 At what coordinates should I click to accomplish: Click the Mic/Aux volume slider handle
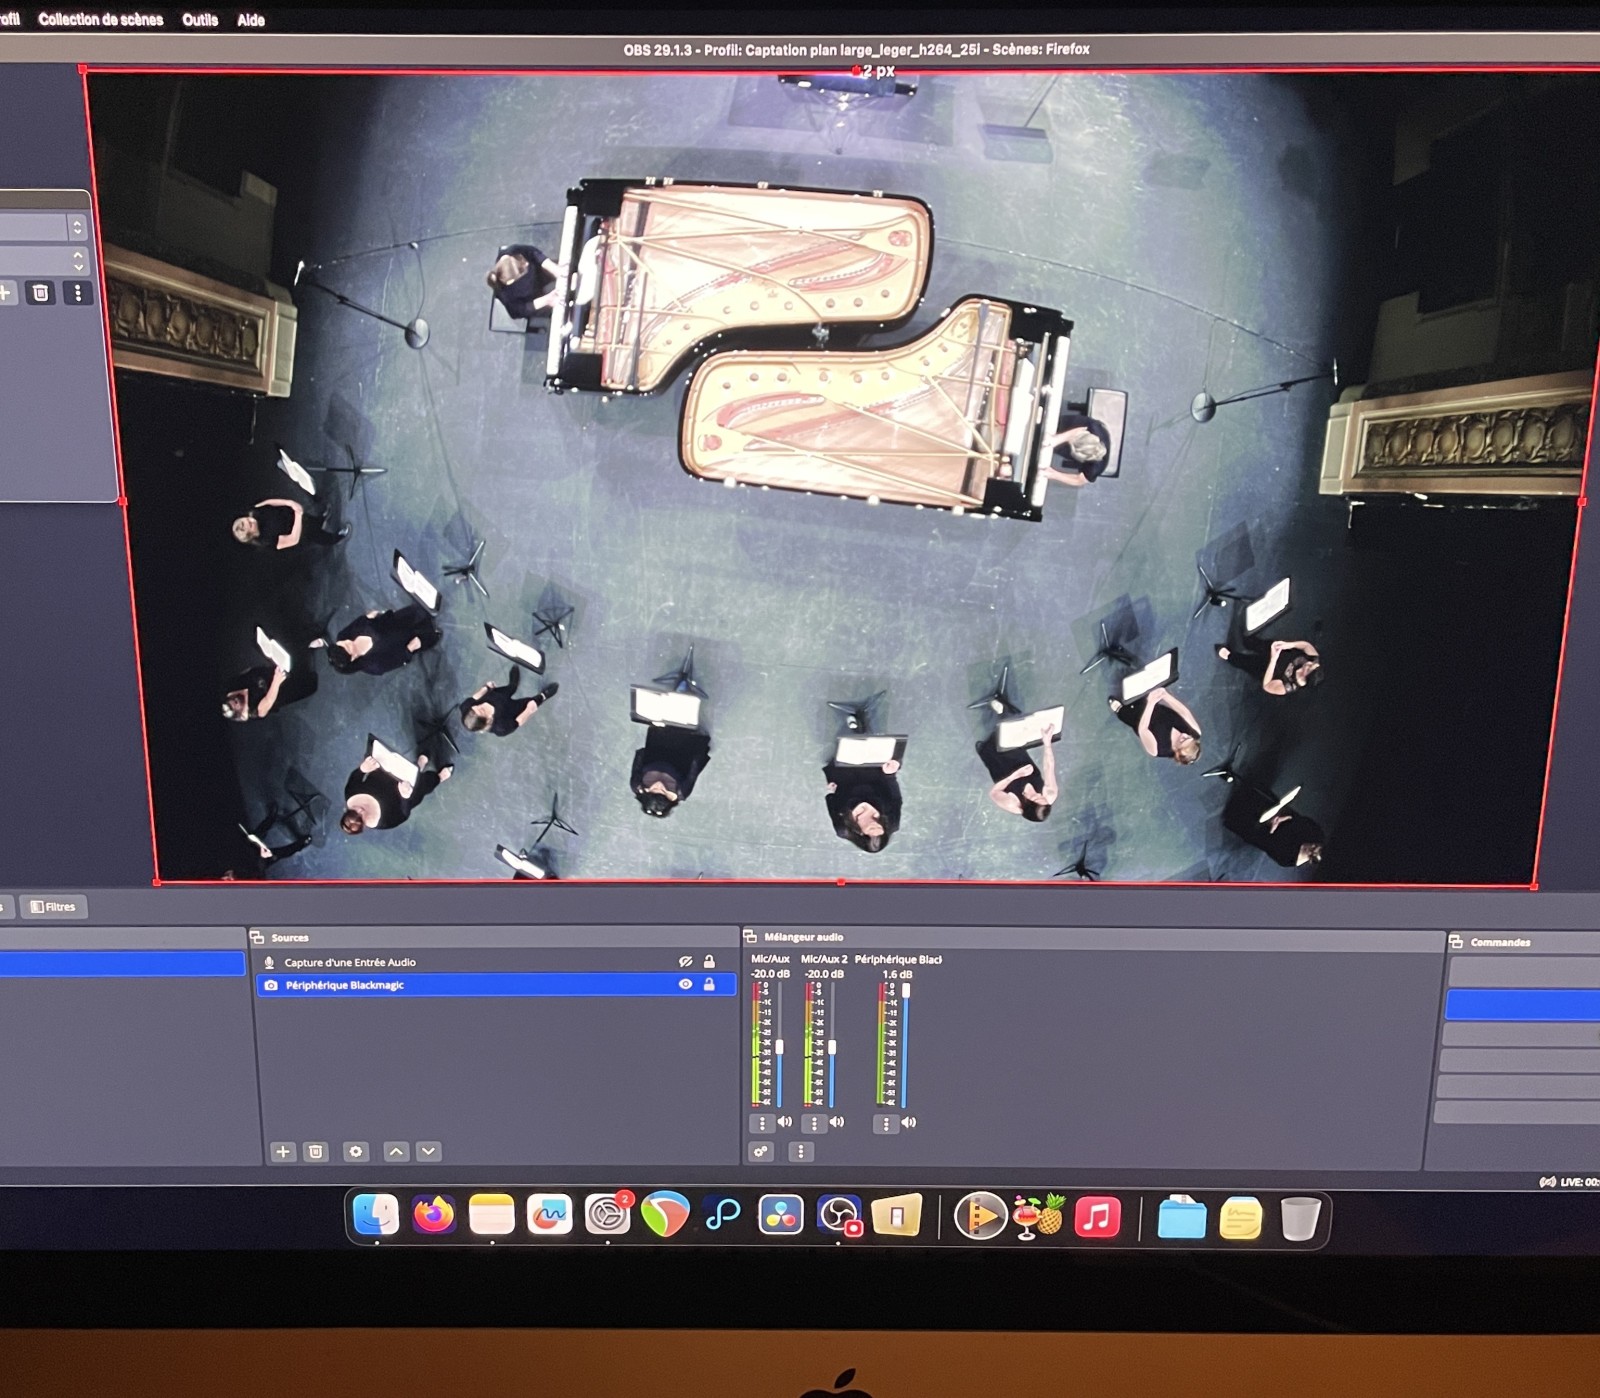click(780, 1047)
